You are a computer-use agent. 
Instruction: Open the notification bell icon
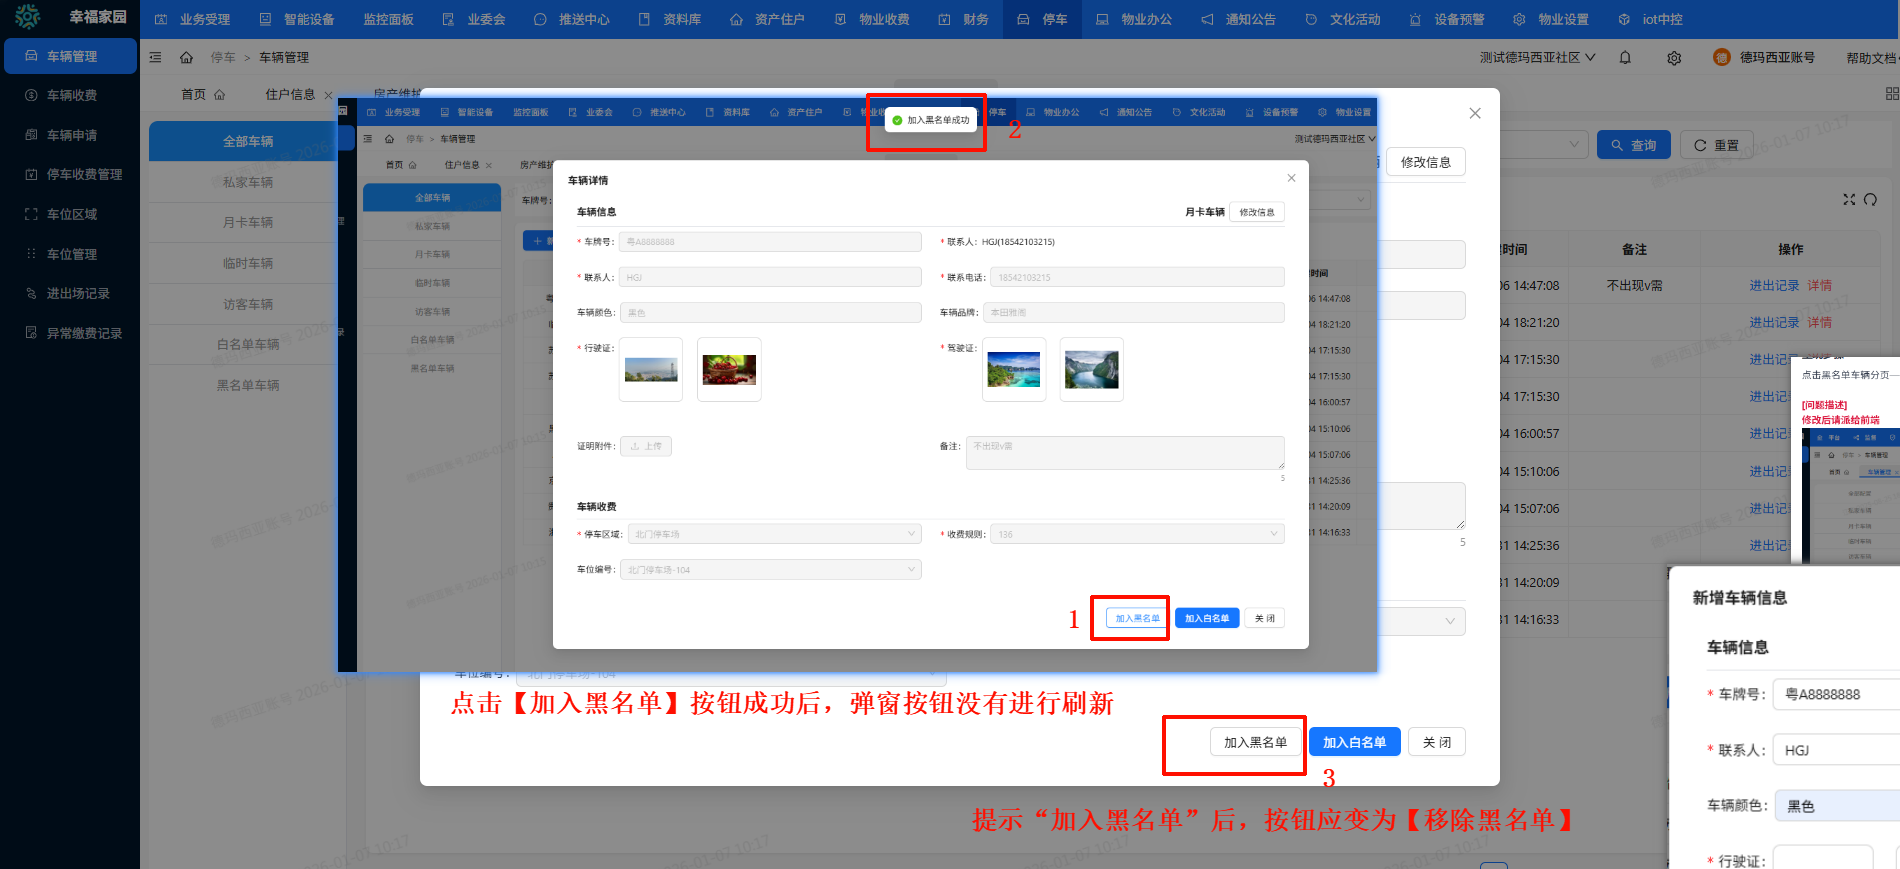1625,58
